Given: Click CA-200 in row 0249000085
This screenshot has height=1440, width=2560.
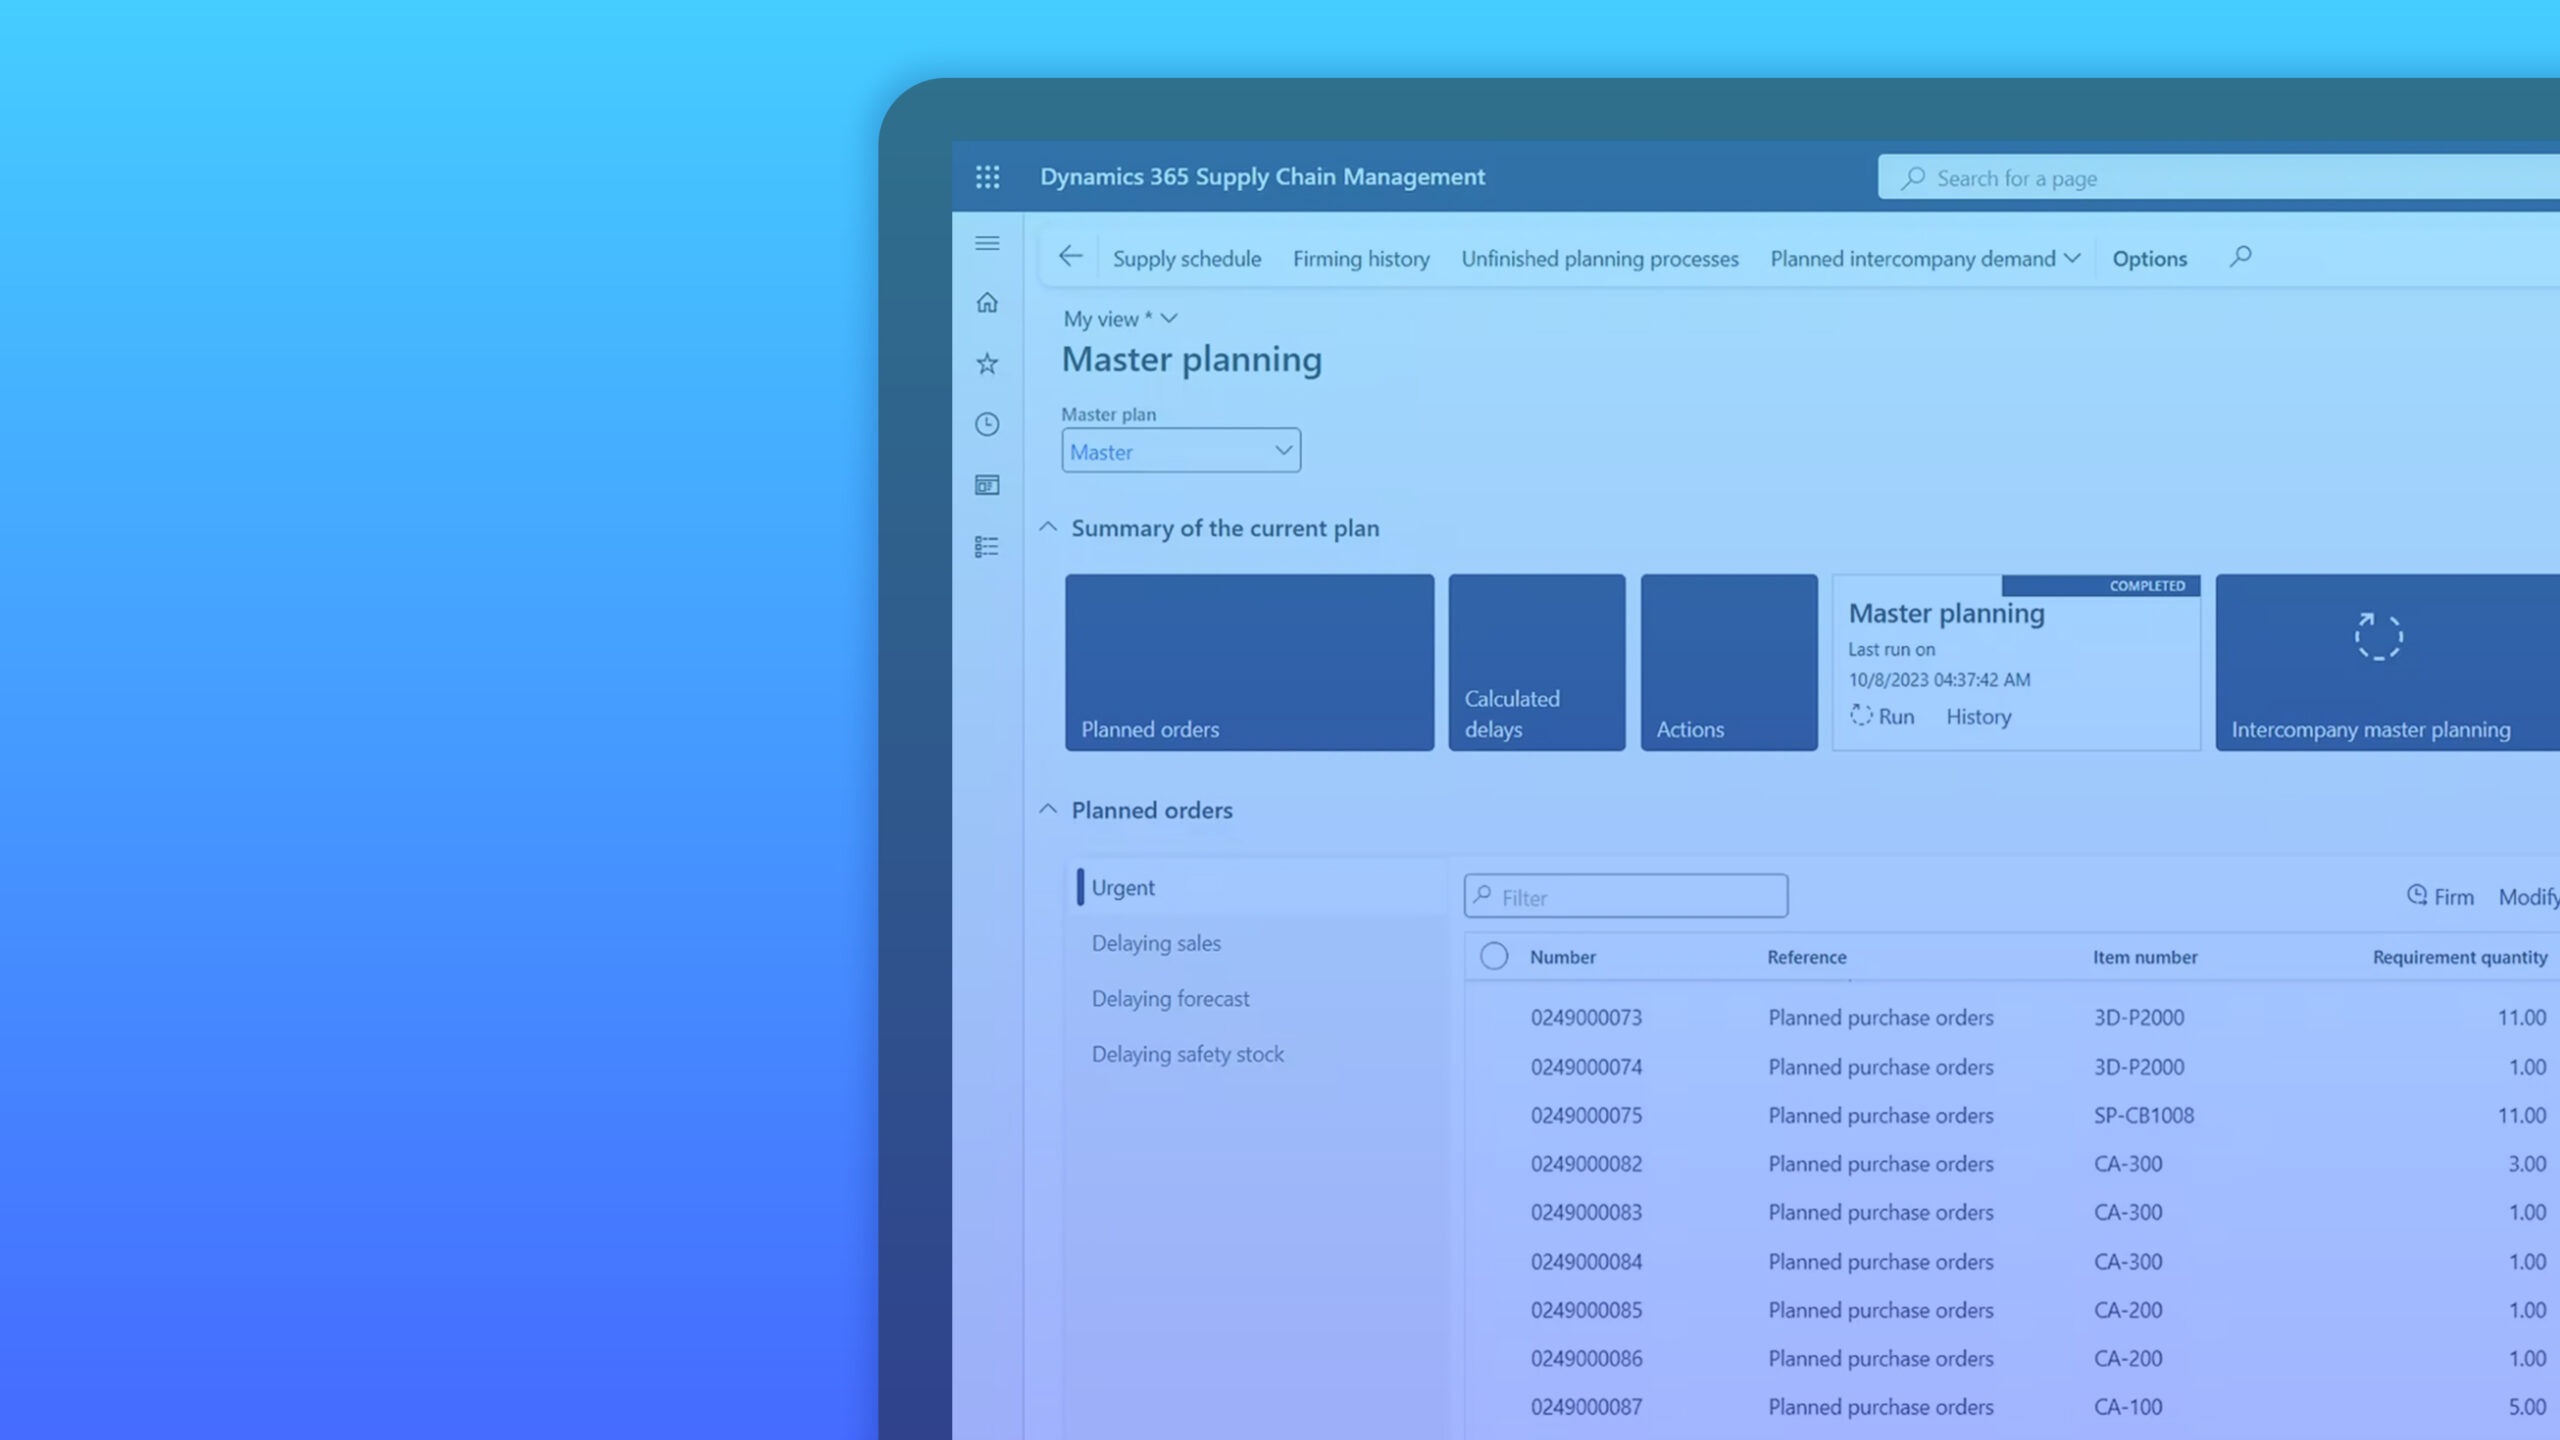Looking at the screenshot, I should [2127, 1310].
